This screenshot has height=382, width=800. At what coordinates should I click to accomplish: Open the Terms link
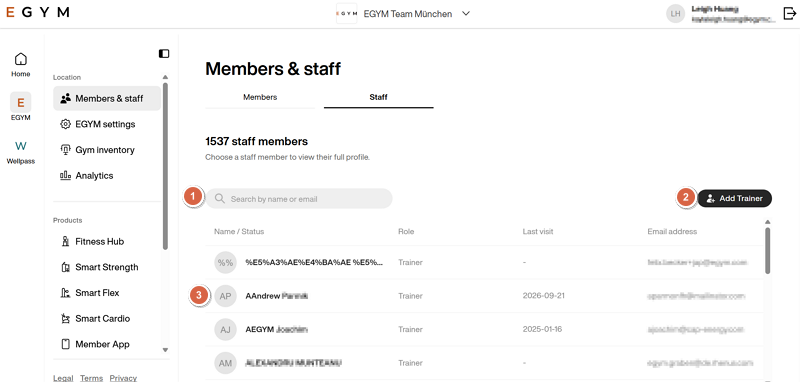point(91,378)
